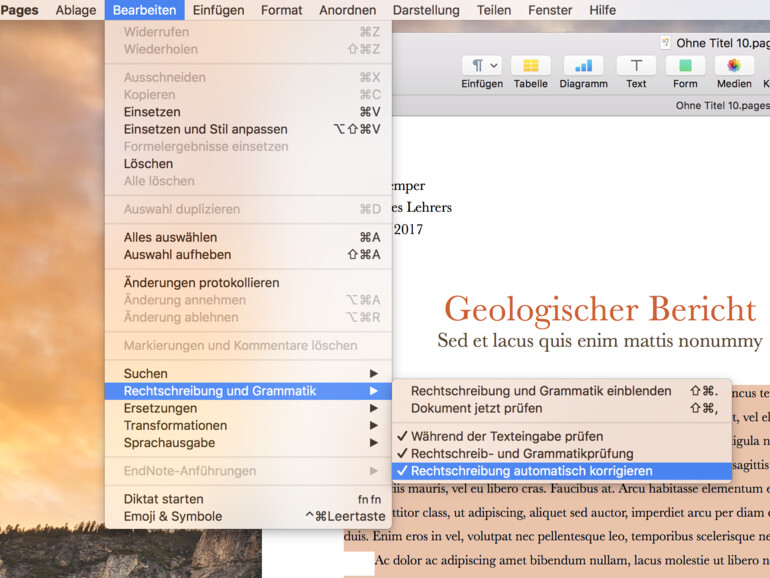Choose Rechtschreibung und Grammatik einblenden

561,391
